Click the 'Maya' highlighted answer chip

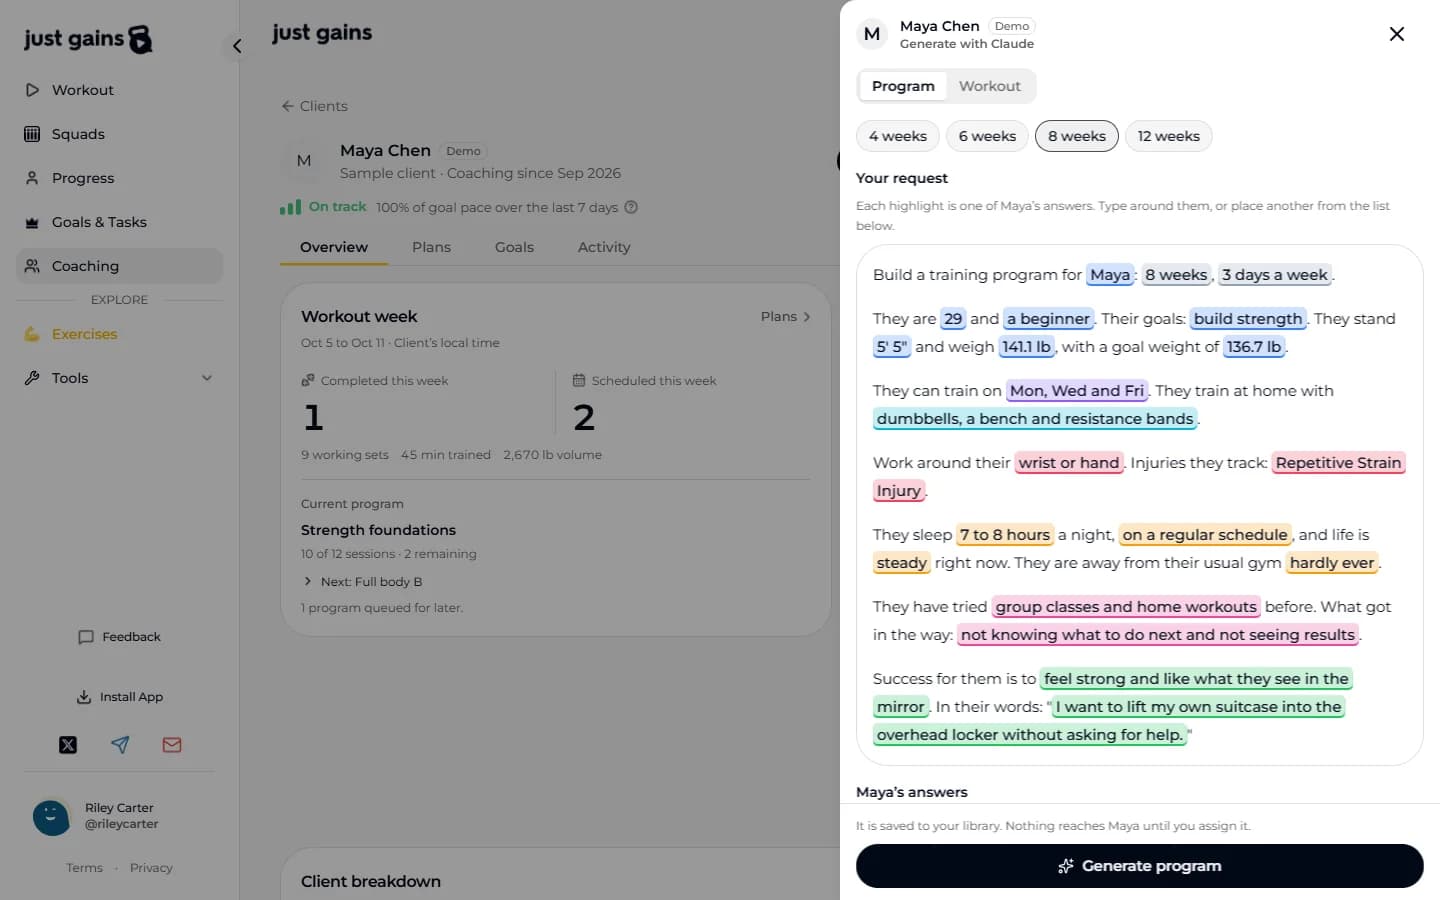[1110, 275]
